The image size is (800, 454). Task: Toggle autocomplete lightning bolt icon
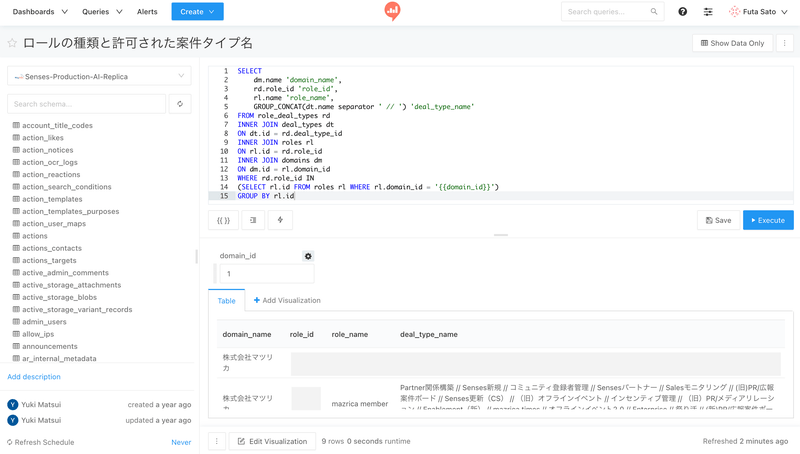(x=280, y=220)
